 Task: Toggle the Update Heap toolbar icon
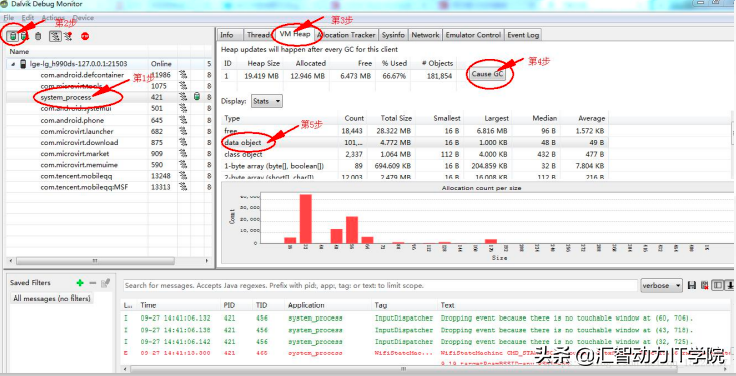(x=13, y=37)
